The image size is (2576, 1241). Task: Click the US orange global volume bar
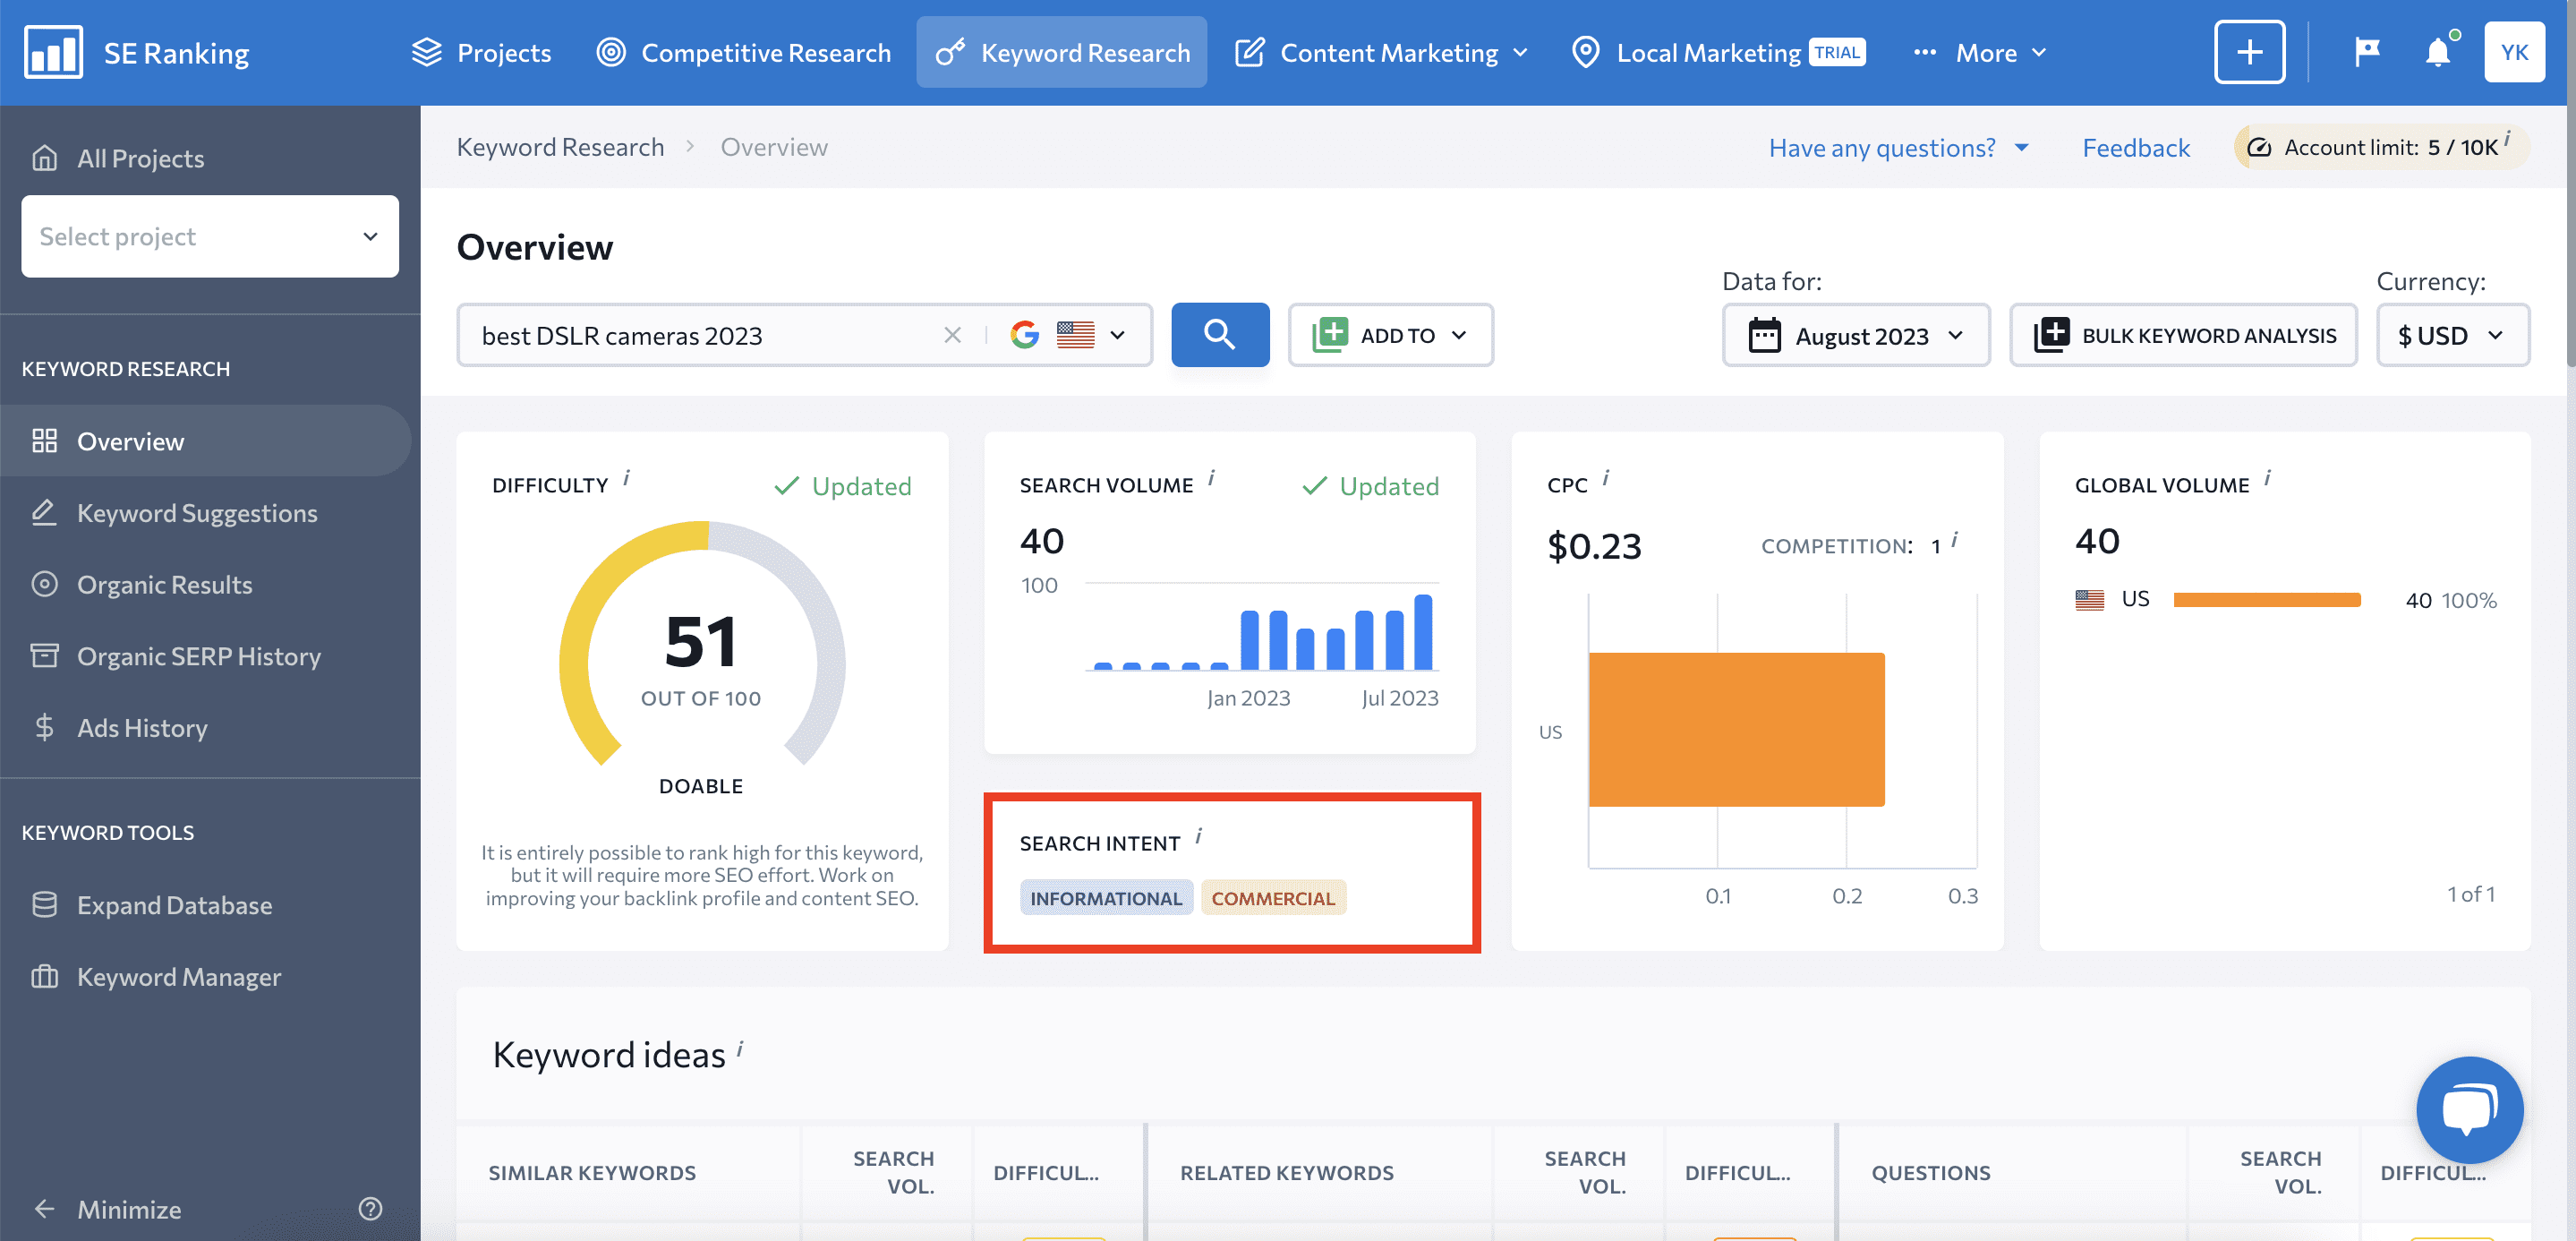2266,600
